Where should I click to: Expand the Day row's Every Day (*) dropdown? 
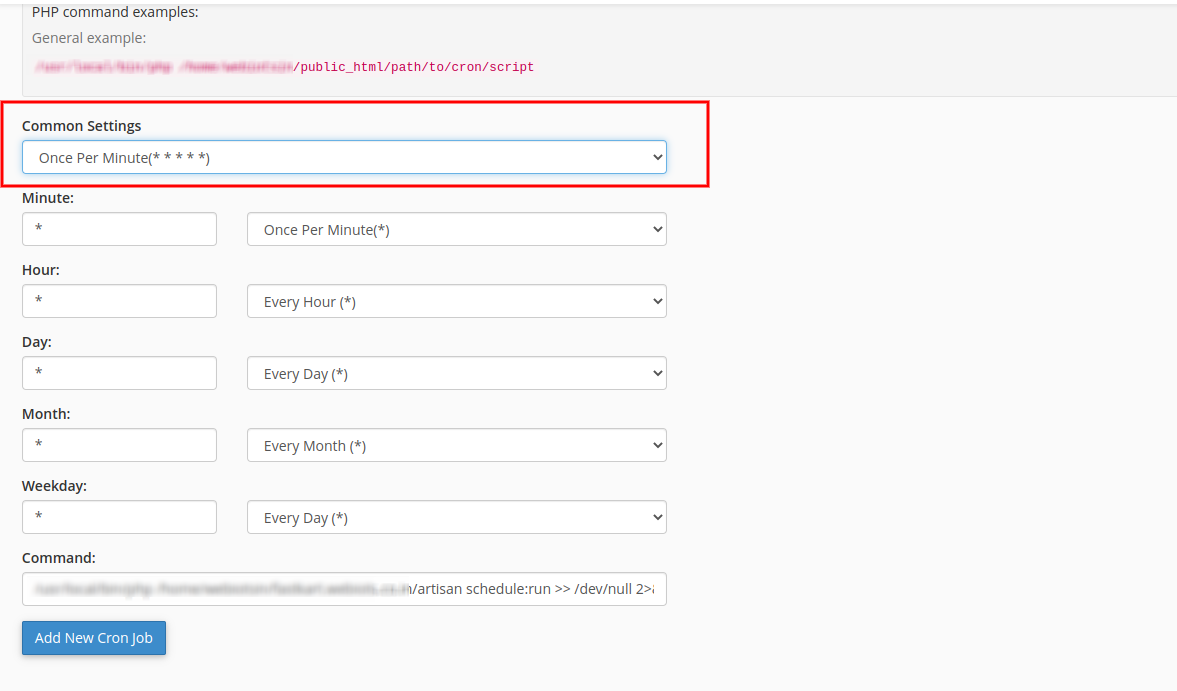[456, 373]
